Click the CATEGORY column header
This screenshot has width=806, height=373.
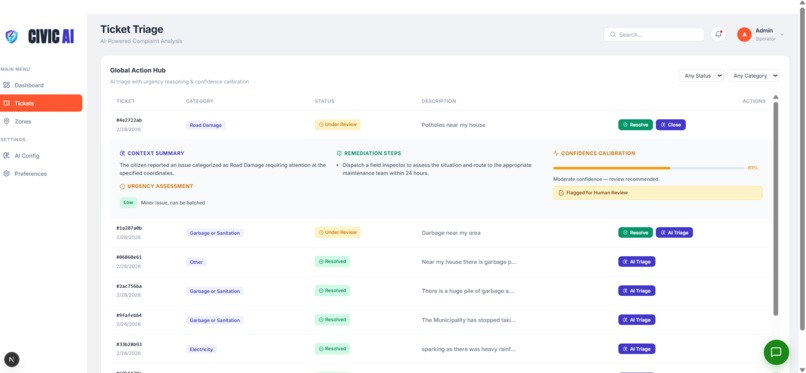[199, 101]
